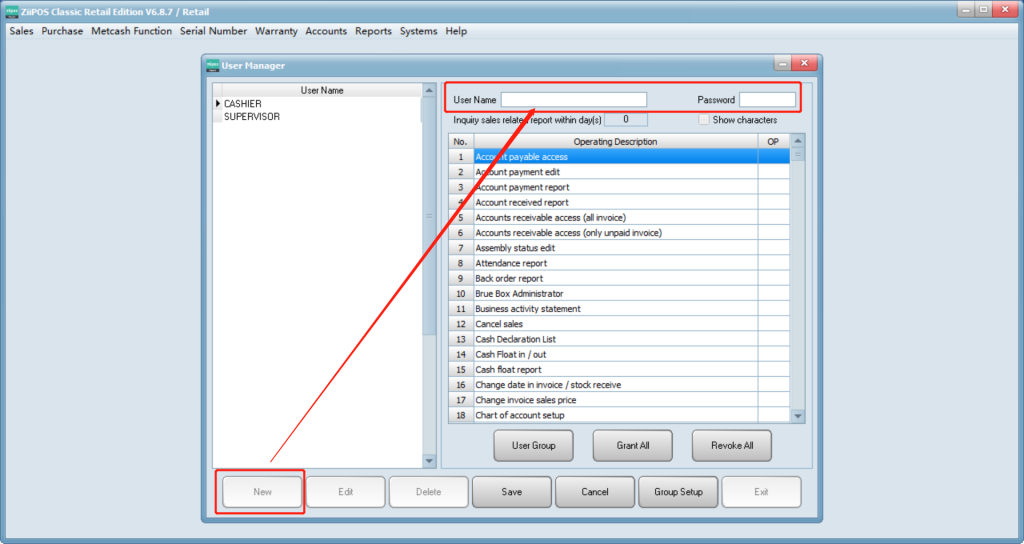1024x544 pixels.
Task: Enable the Show characters checkbox
Action: (x=704, y=120)
